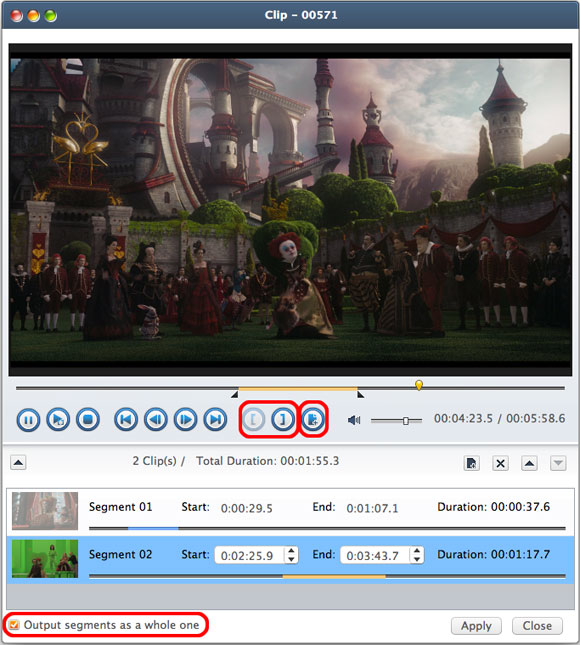Increase Segment 02 end time with up stepper arrow

point(417,551)
